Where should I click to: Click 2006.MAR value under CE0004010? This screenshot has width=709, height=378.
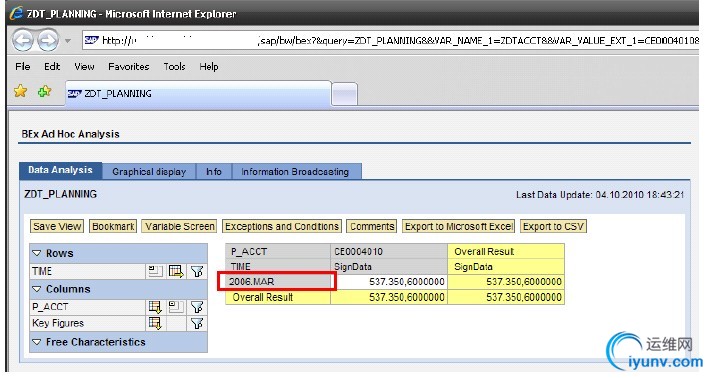[x=389, y=282]
